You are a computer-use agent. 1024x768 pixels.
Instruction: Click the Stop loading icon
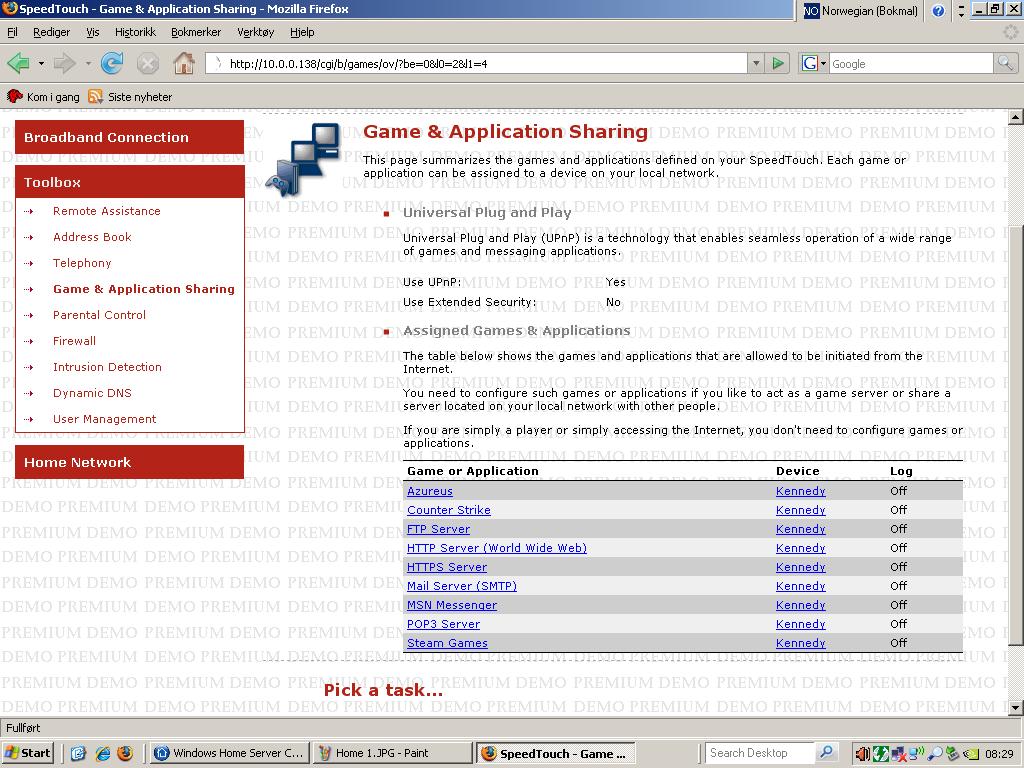click(148, 63)
